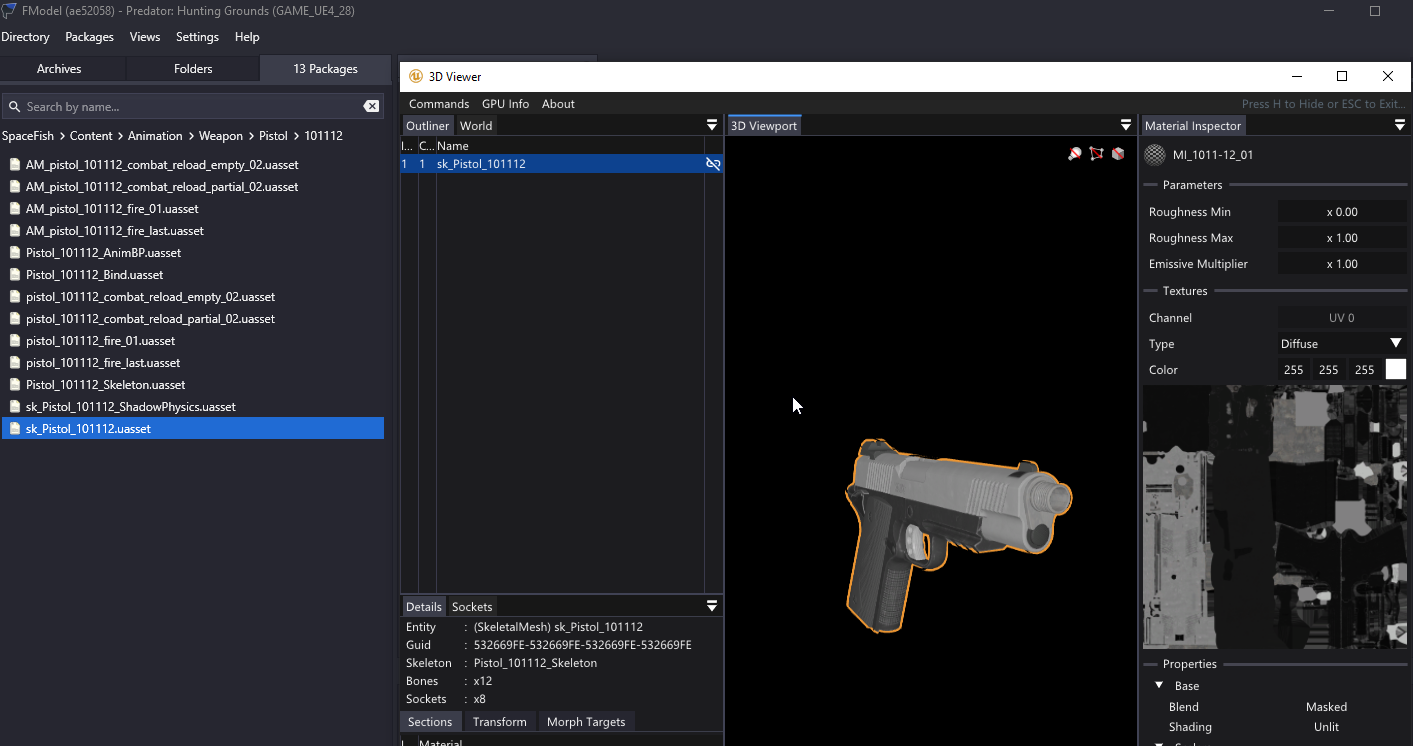The image size is (1413, 746).
Task: Toggle the cube mesh icon in viewport
Action: point(1118,154)
